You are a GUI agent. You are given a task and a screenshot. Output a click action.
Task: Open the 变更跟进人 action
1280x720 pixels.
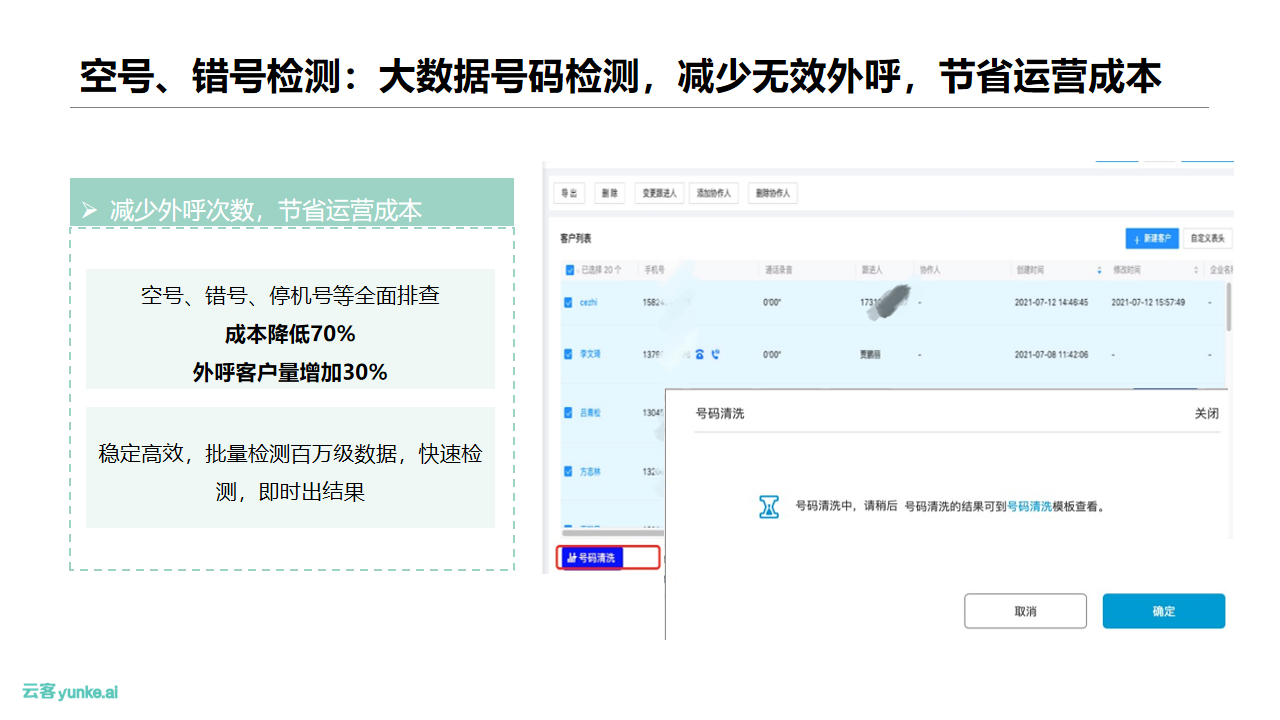point(659,193)
